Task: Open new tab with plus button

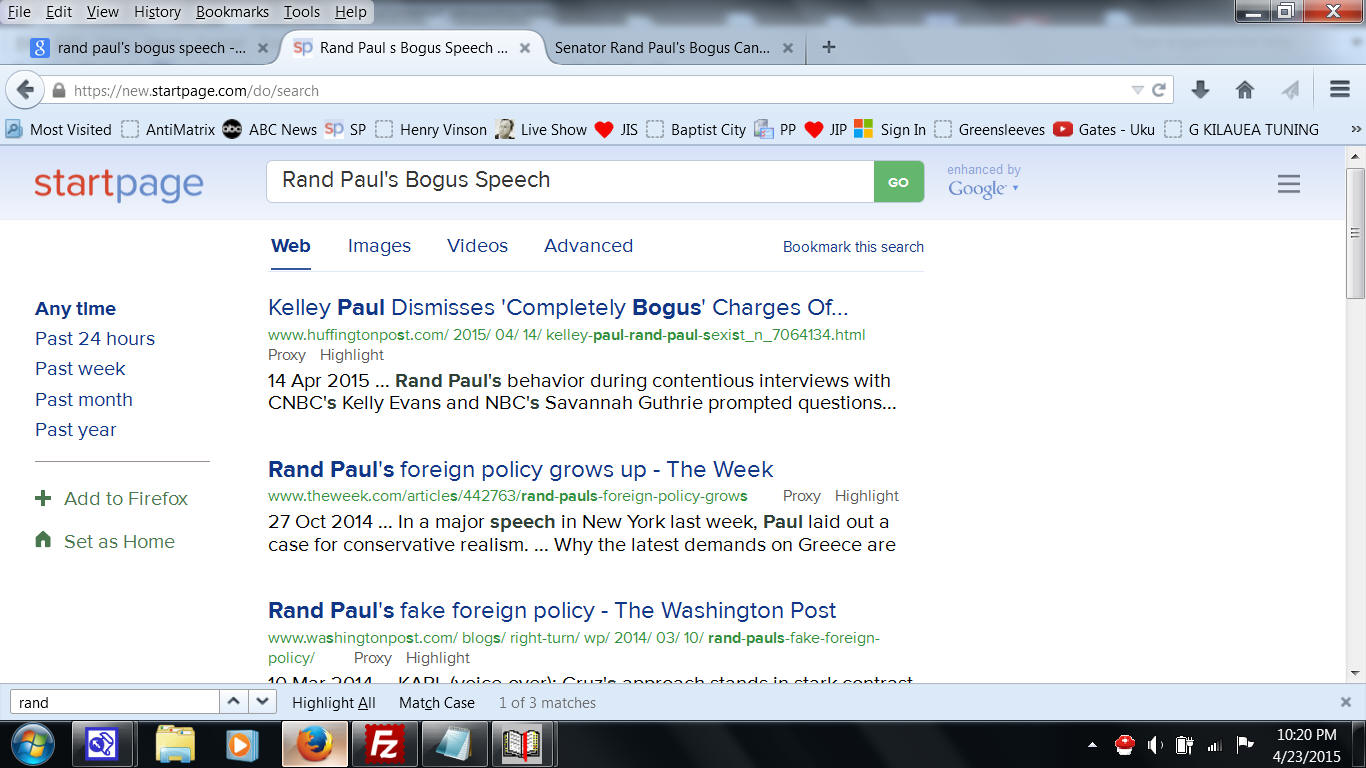Action: tap(828, 47)
